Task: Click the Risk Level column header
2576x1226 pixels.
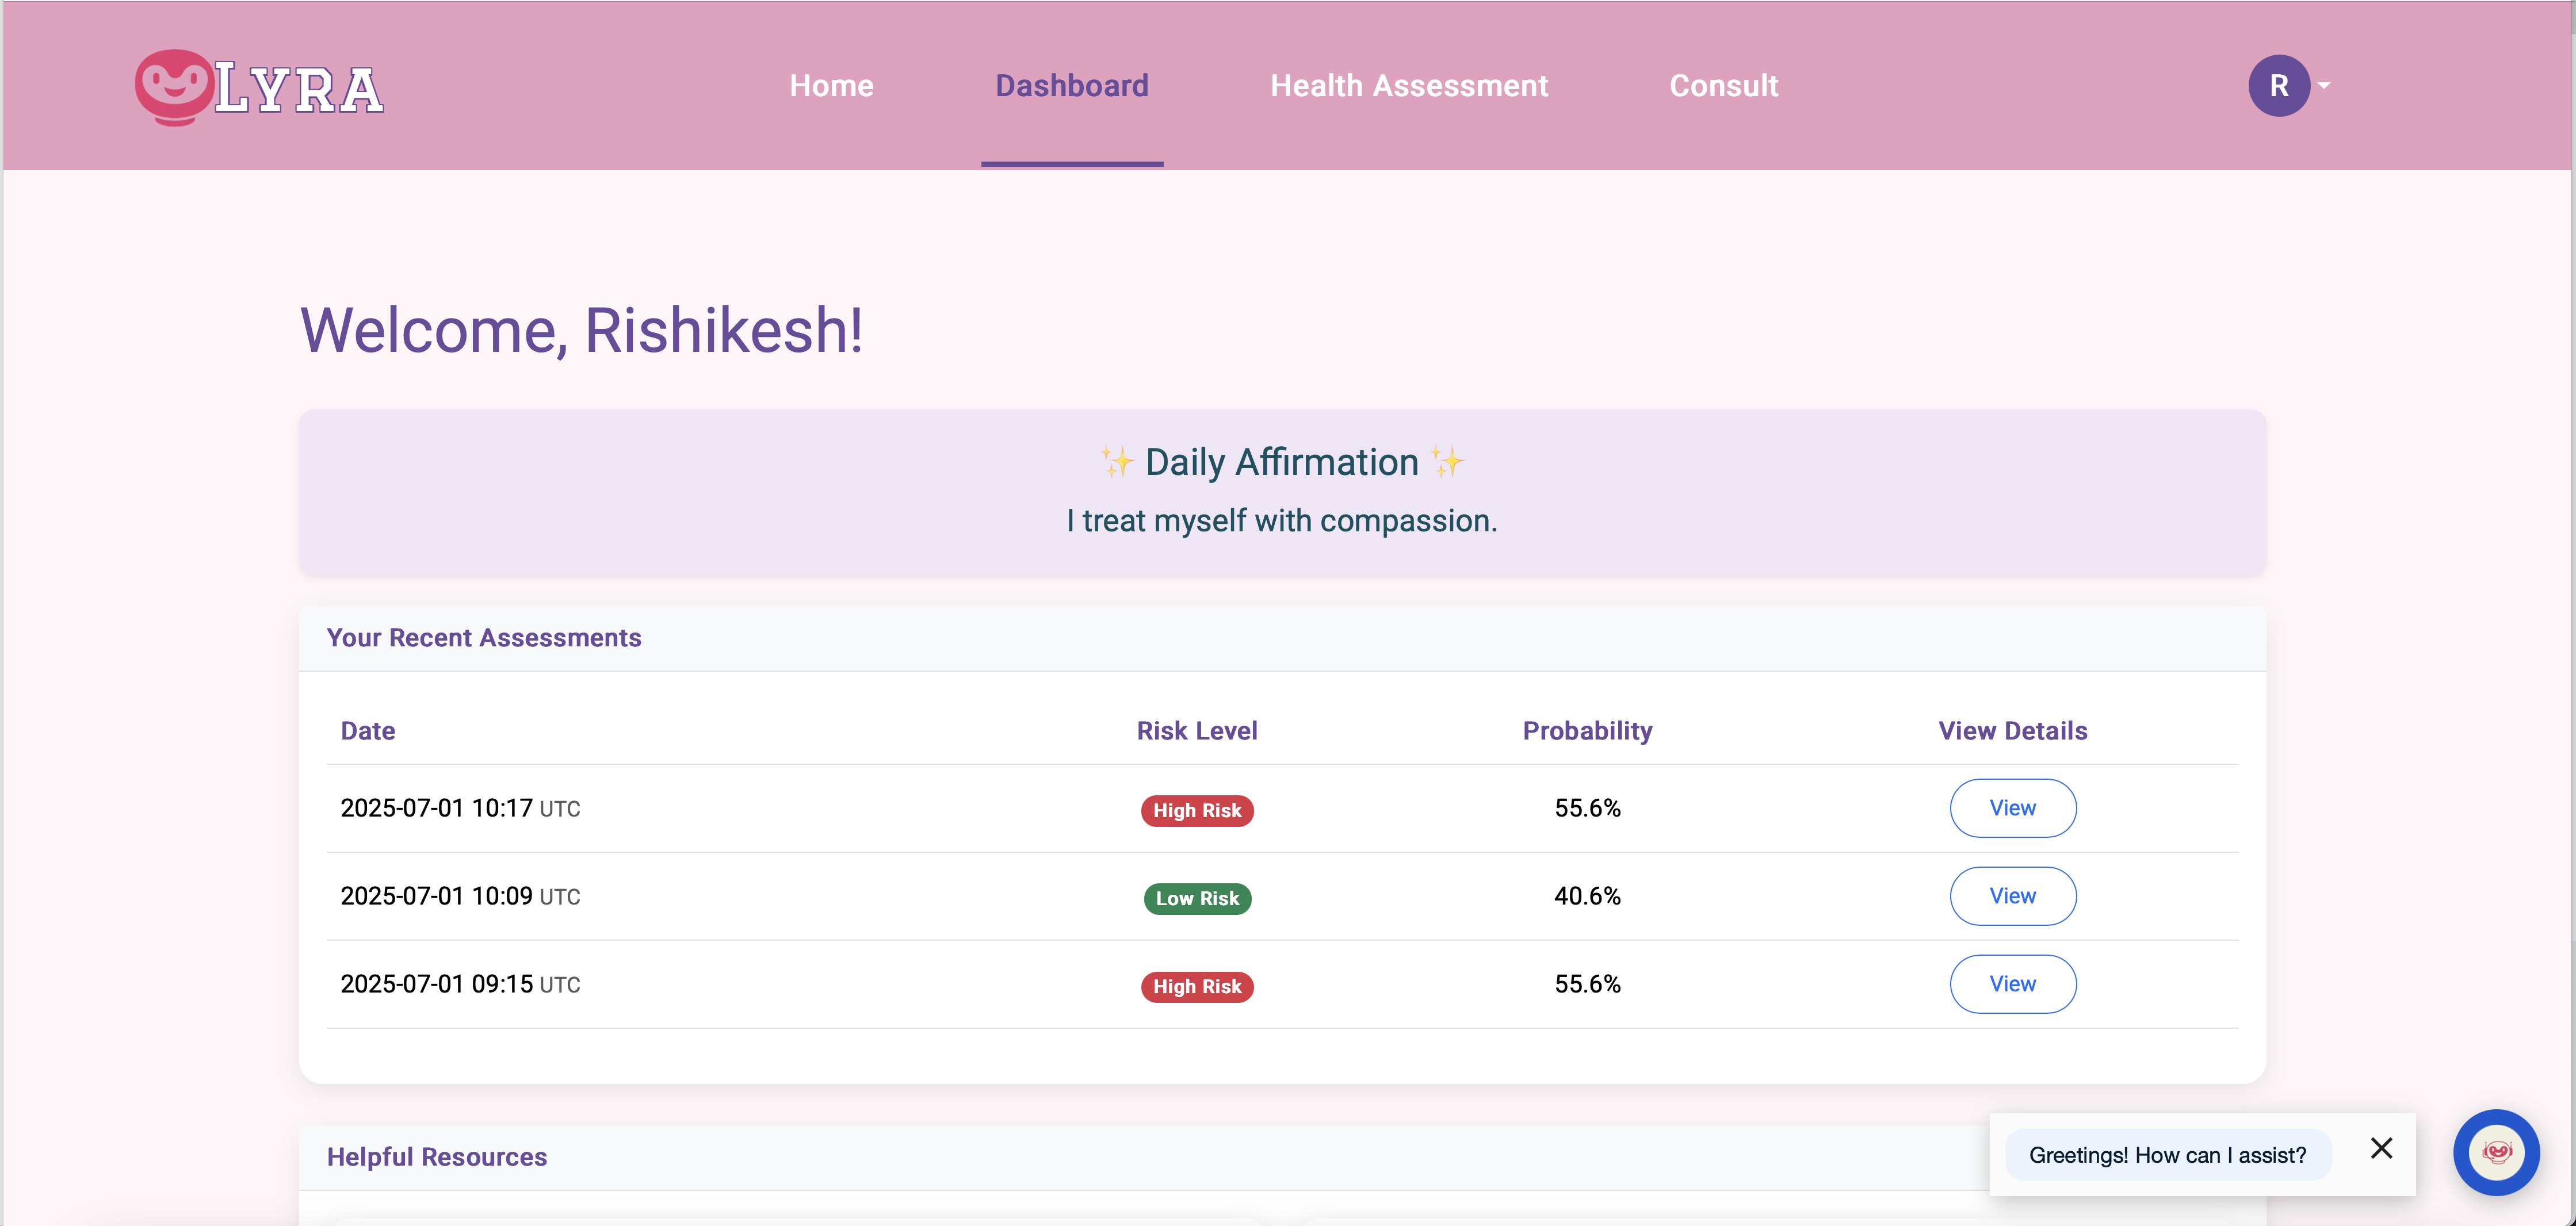Action: (x=1196, y=731)
